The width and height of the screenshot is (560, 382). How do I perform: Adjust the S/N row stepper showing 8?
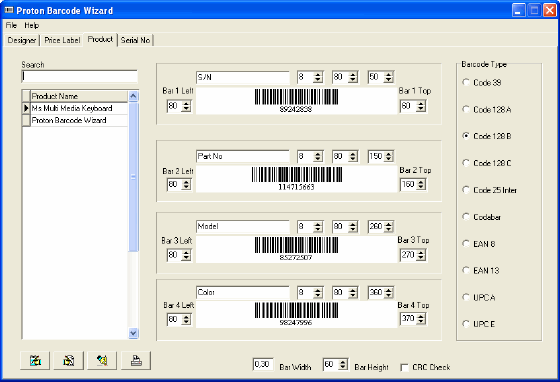[318, 77]
